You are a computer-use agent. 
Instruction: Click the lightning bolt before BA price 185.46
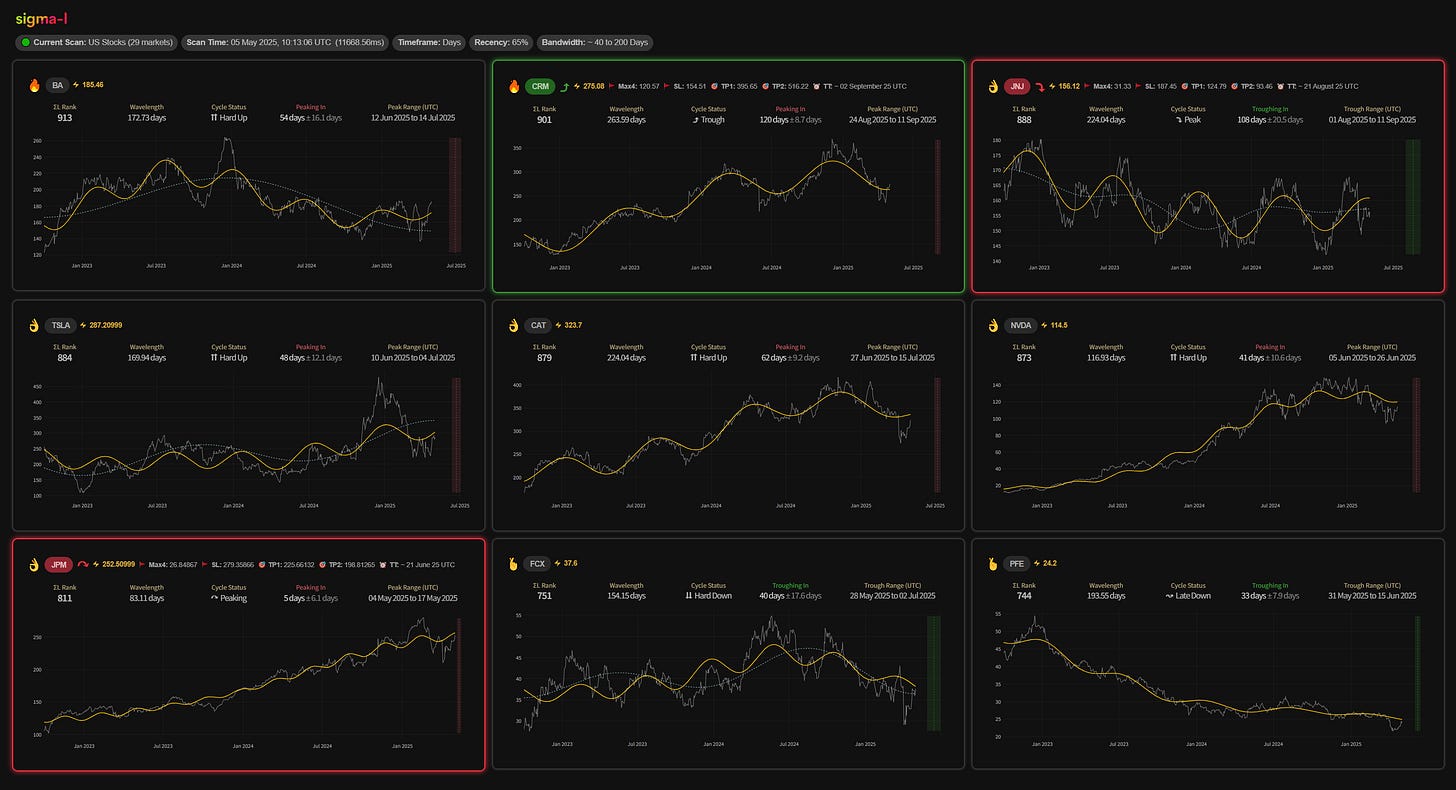(76, 86)
